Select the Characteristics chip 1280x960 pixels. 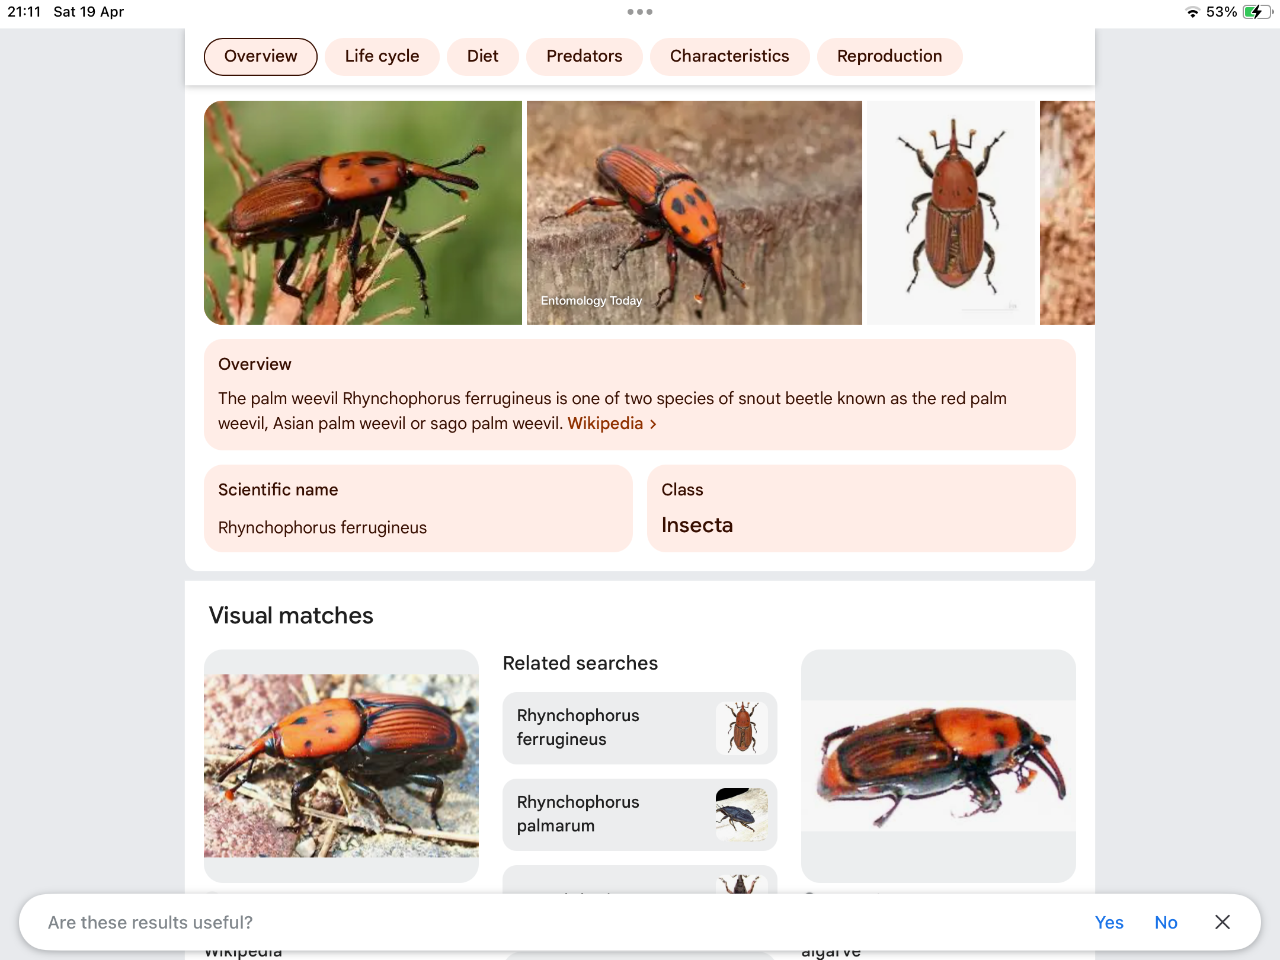(x=729, y=56)
